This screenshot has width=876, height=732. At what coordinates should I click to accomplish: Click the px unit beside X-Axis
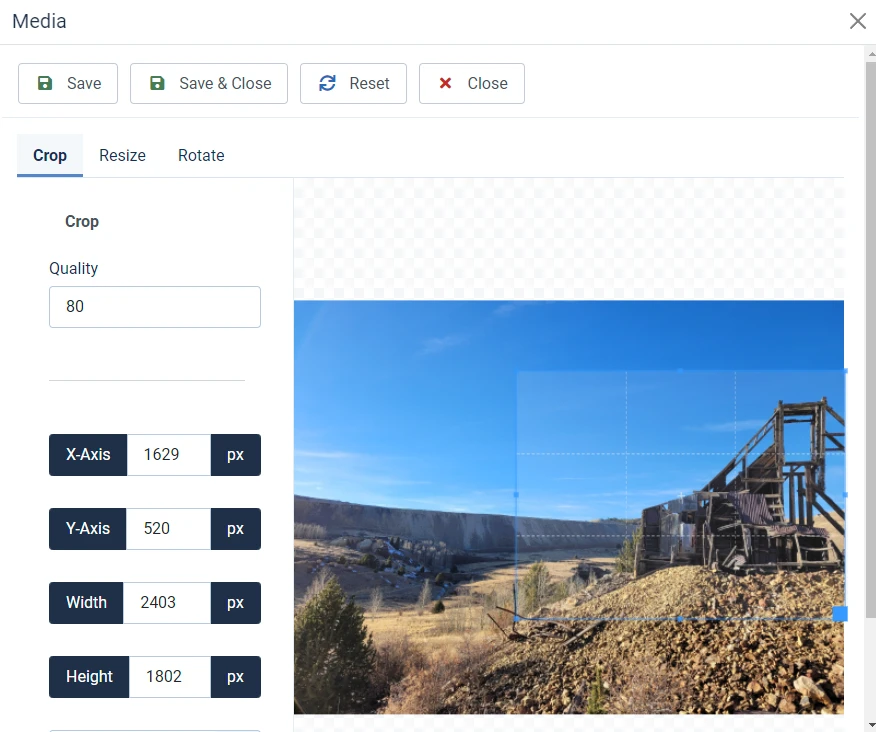tap(236, 455)
